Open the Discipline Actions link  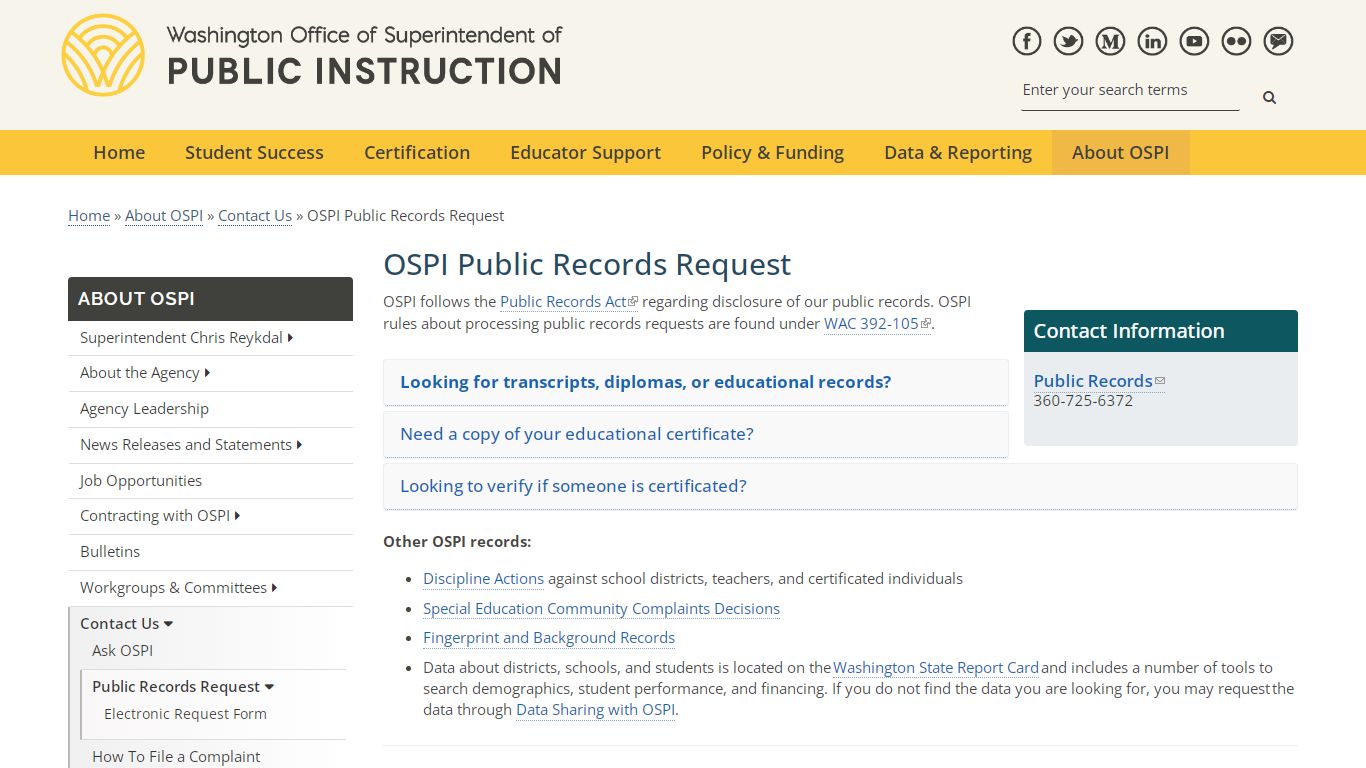click(x=483, y=578)
